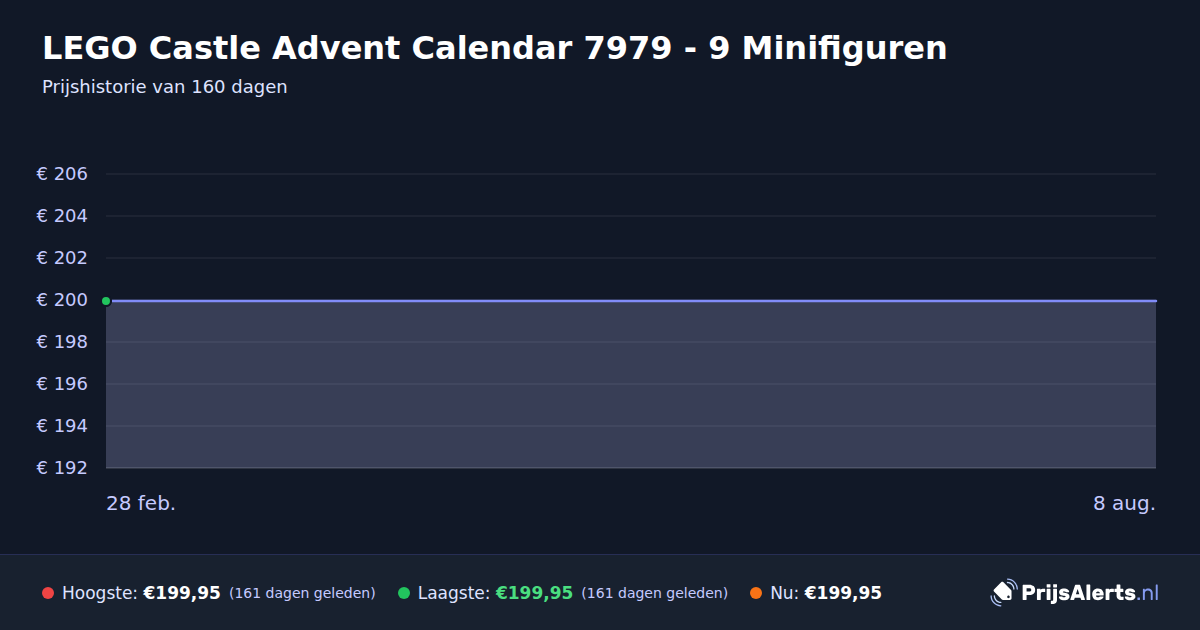
Task: Click the price line at € 200
Action: pos(631,300)
